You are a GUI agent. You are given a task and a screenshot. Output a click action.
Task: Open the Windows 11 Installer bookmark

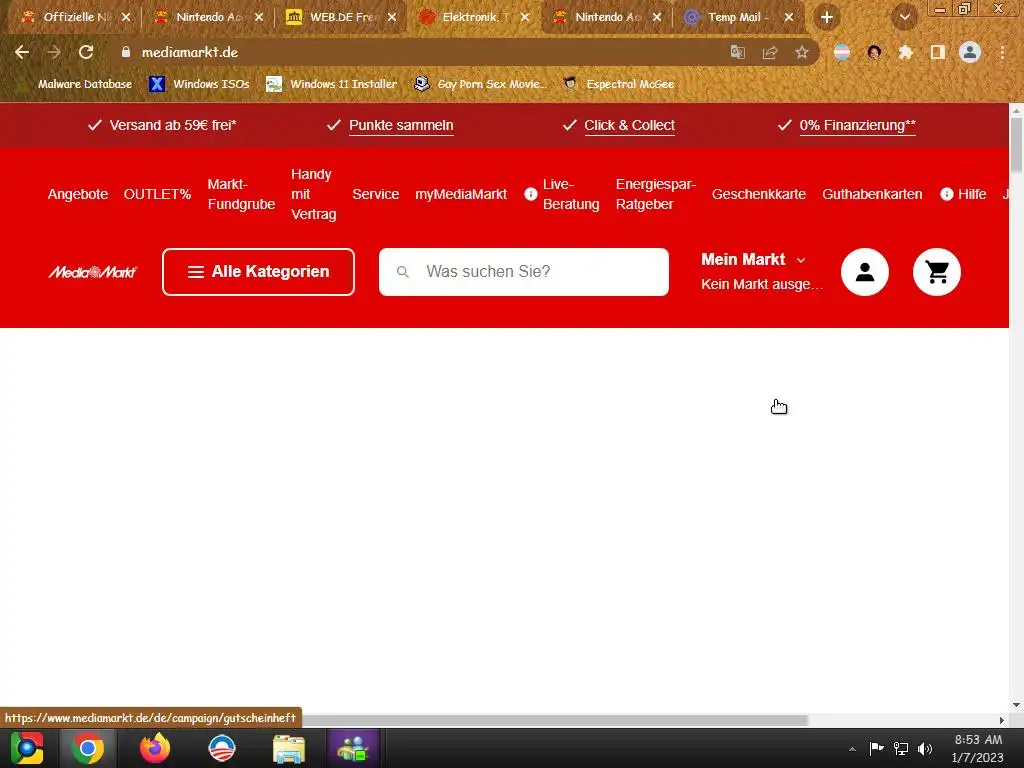[x=332, y=84]
